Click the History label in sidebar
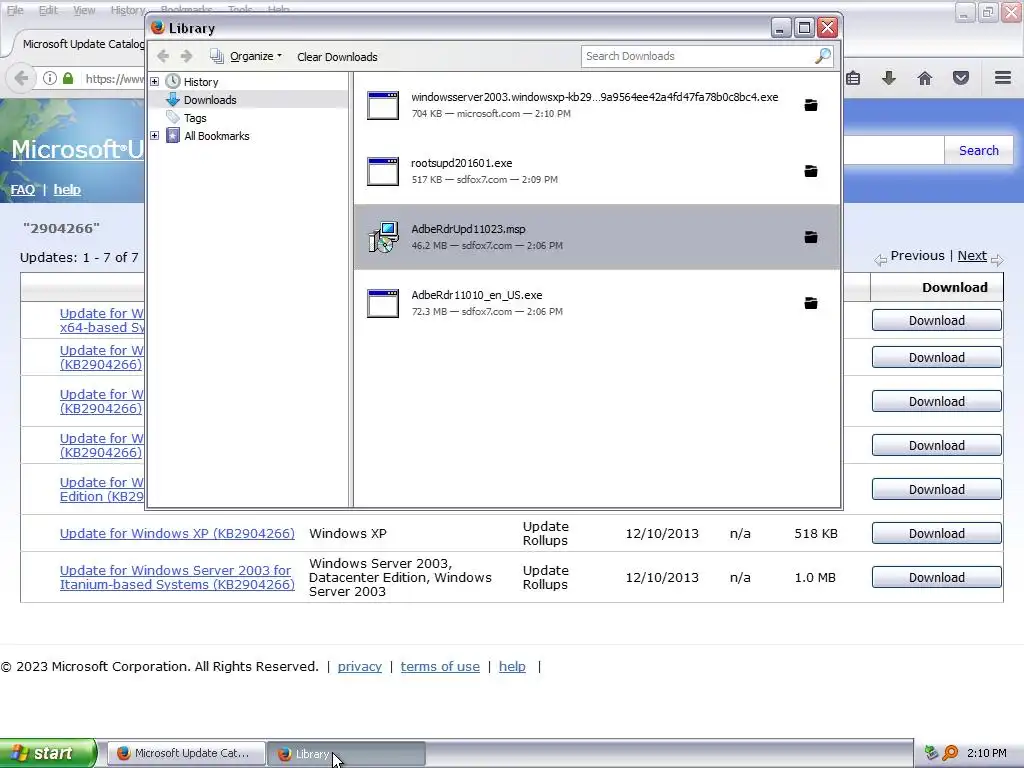Screen dimensions: 1024x768 pos(200,82)
